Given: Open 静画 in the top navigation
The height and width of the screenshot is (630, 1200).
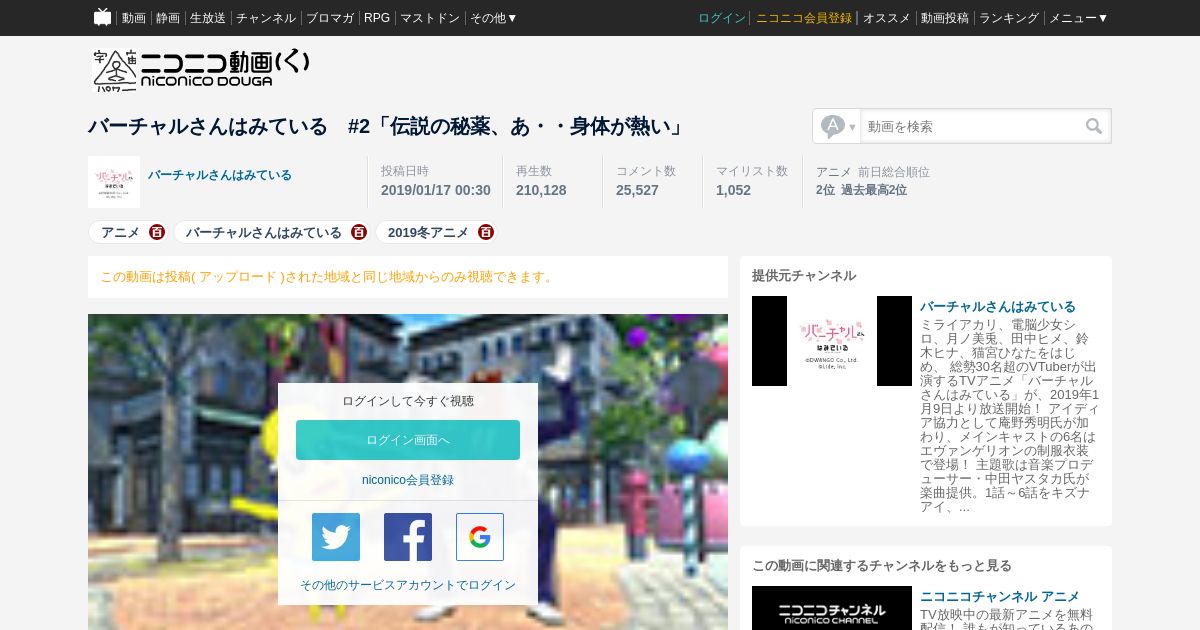Looking at the screenshot, I should coord(168,18).
